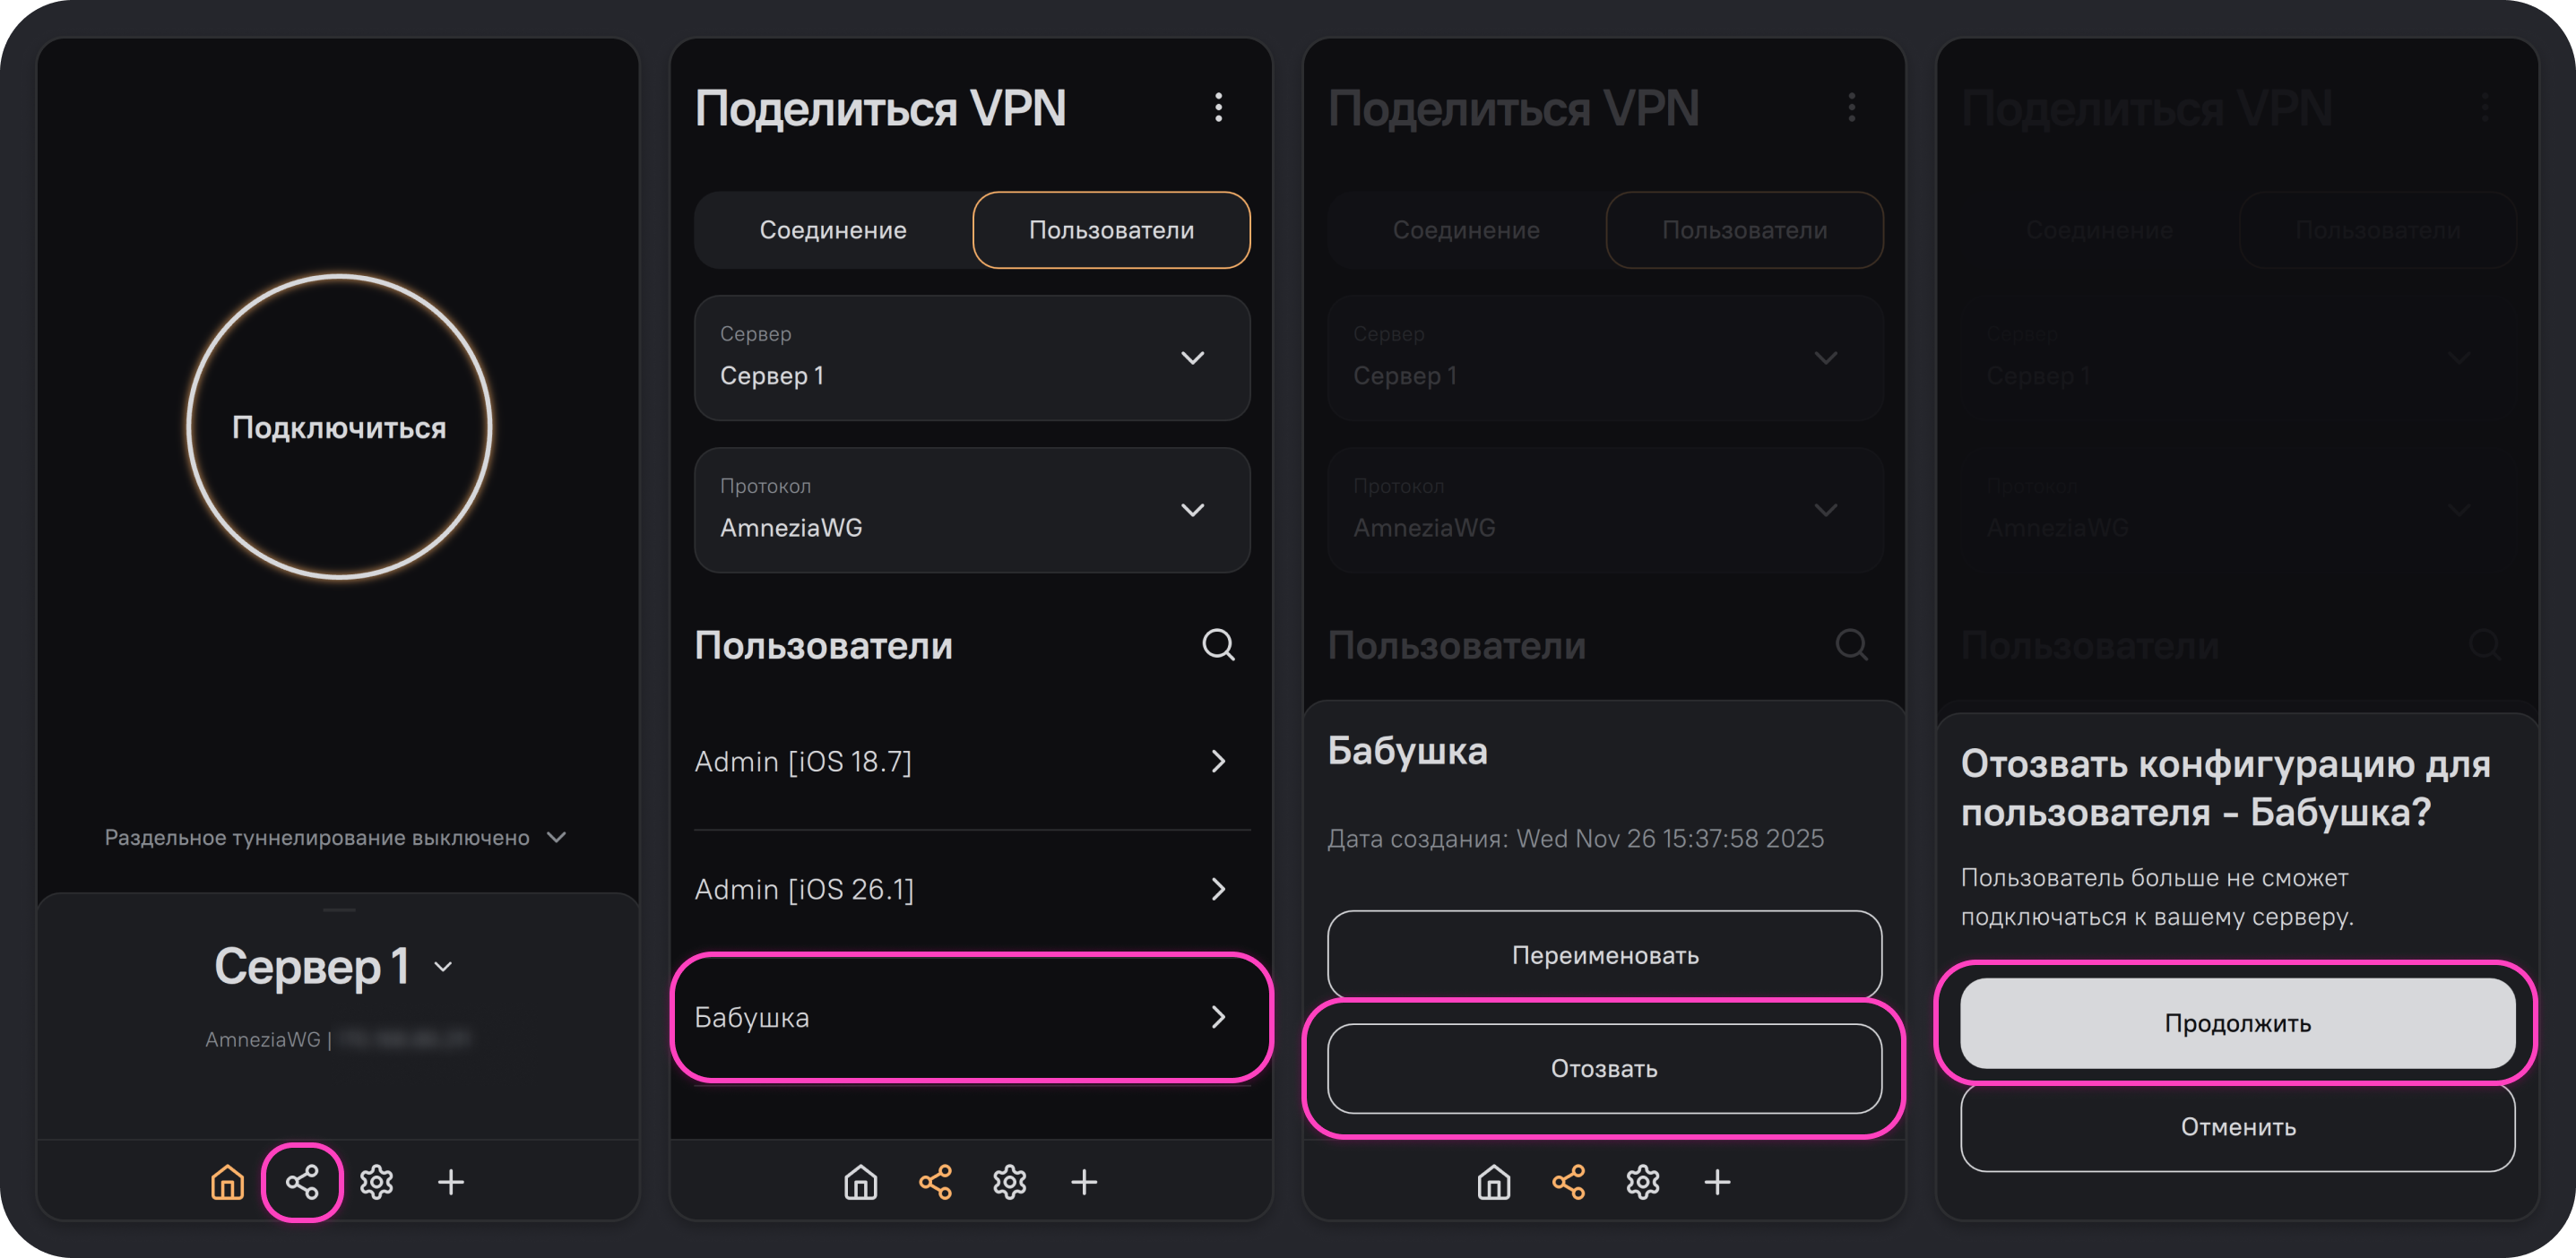The height and width of the screenshot is (1258, 2576).
Task: Click the search icon beside the bright Пользователи heading
Action: coord(1218,645)
